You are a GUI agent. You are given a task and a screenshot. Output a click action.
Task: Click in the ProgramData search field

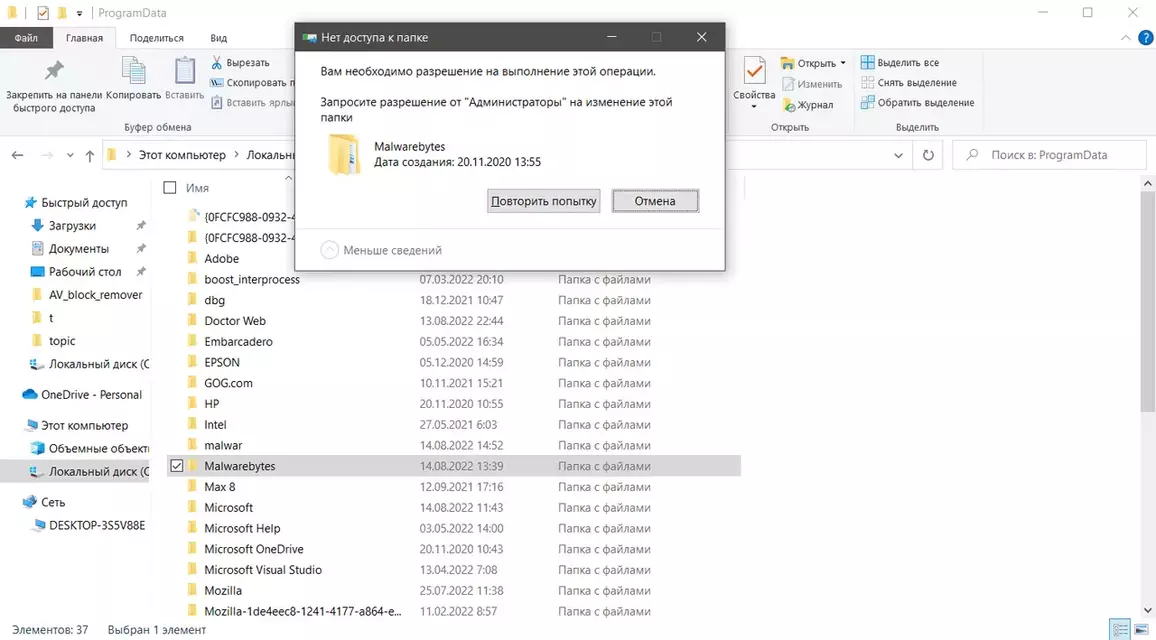coord(1050,155)
